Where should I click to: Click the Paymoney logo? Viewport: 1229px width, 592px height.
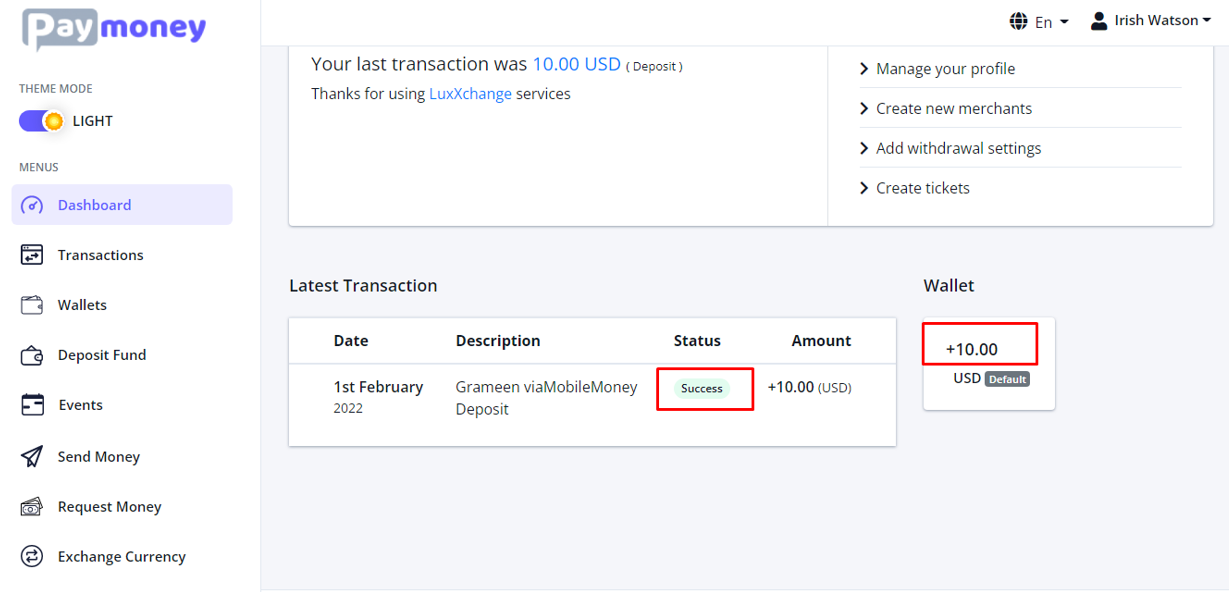click(x=114, y=28)
